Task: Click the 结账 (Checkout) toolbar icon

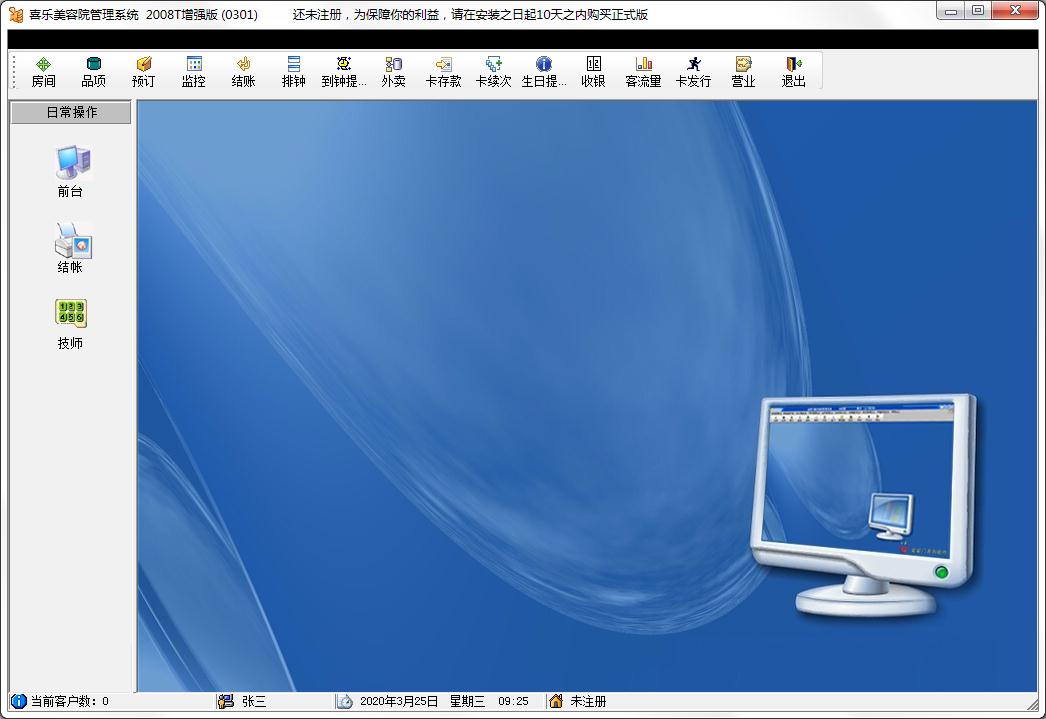Action: pyautogui.click(x=243, y=71)
